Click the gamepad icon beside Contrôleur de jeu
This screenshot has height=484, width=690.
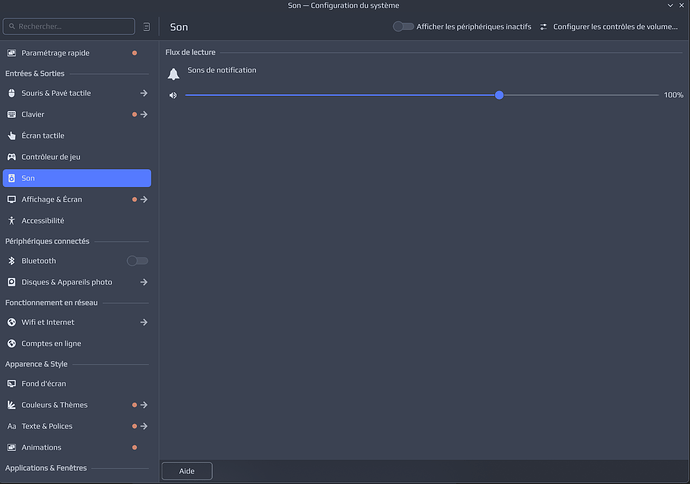click(x=12, y=157)
